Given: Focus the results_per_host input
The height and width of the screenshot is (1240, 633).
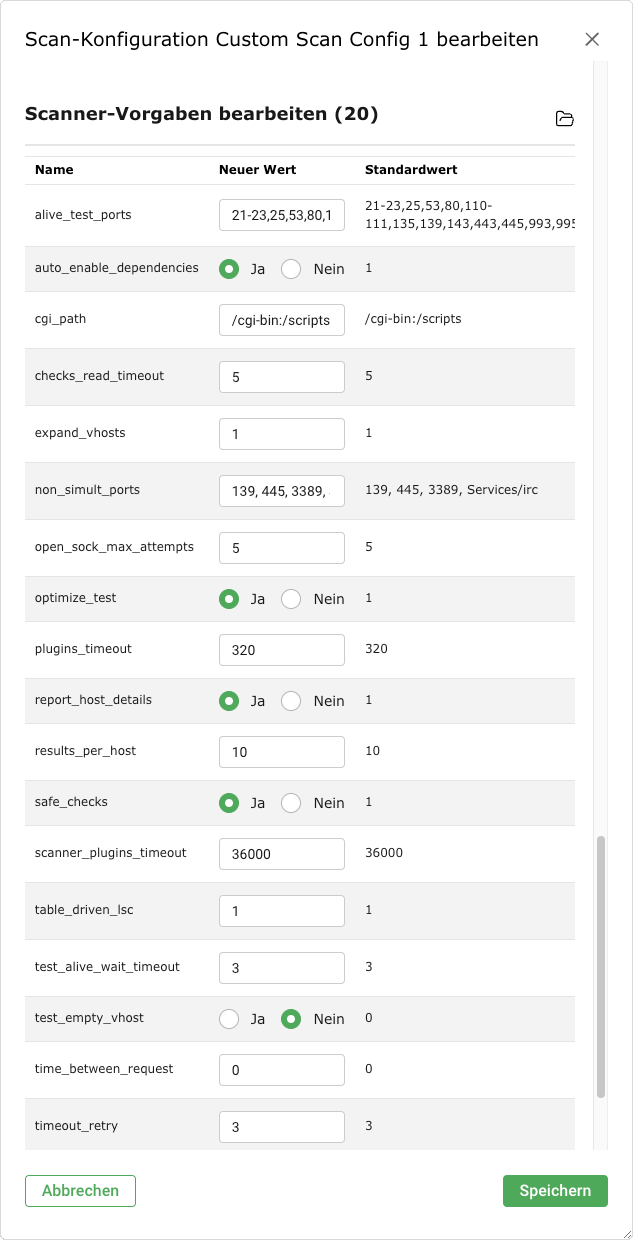Looking at the screenshot, I should [x=282, y=752].
